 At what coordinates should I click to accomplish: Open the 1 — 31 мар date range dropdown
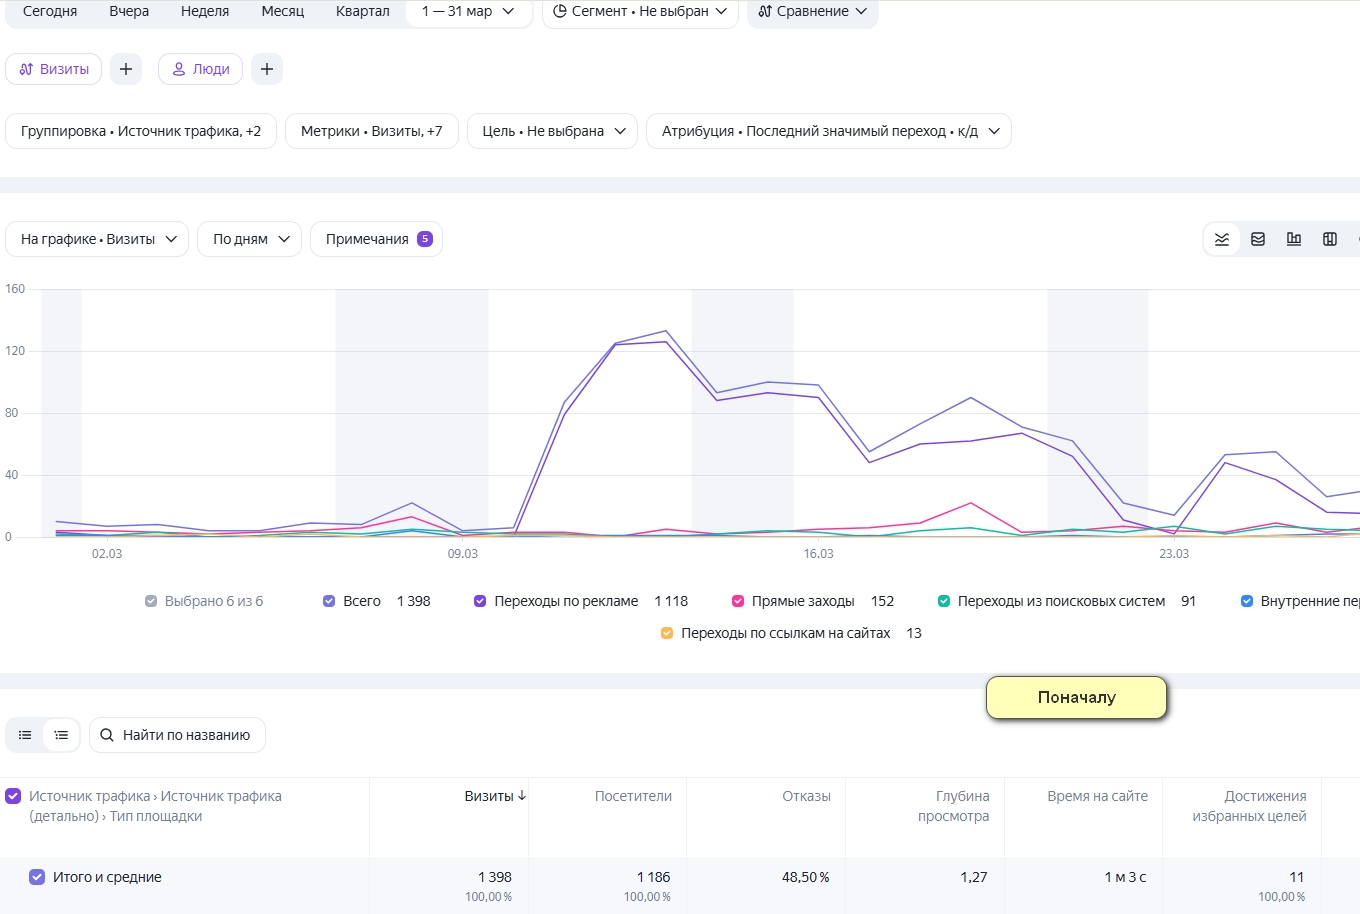click(x=468, y=12)
